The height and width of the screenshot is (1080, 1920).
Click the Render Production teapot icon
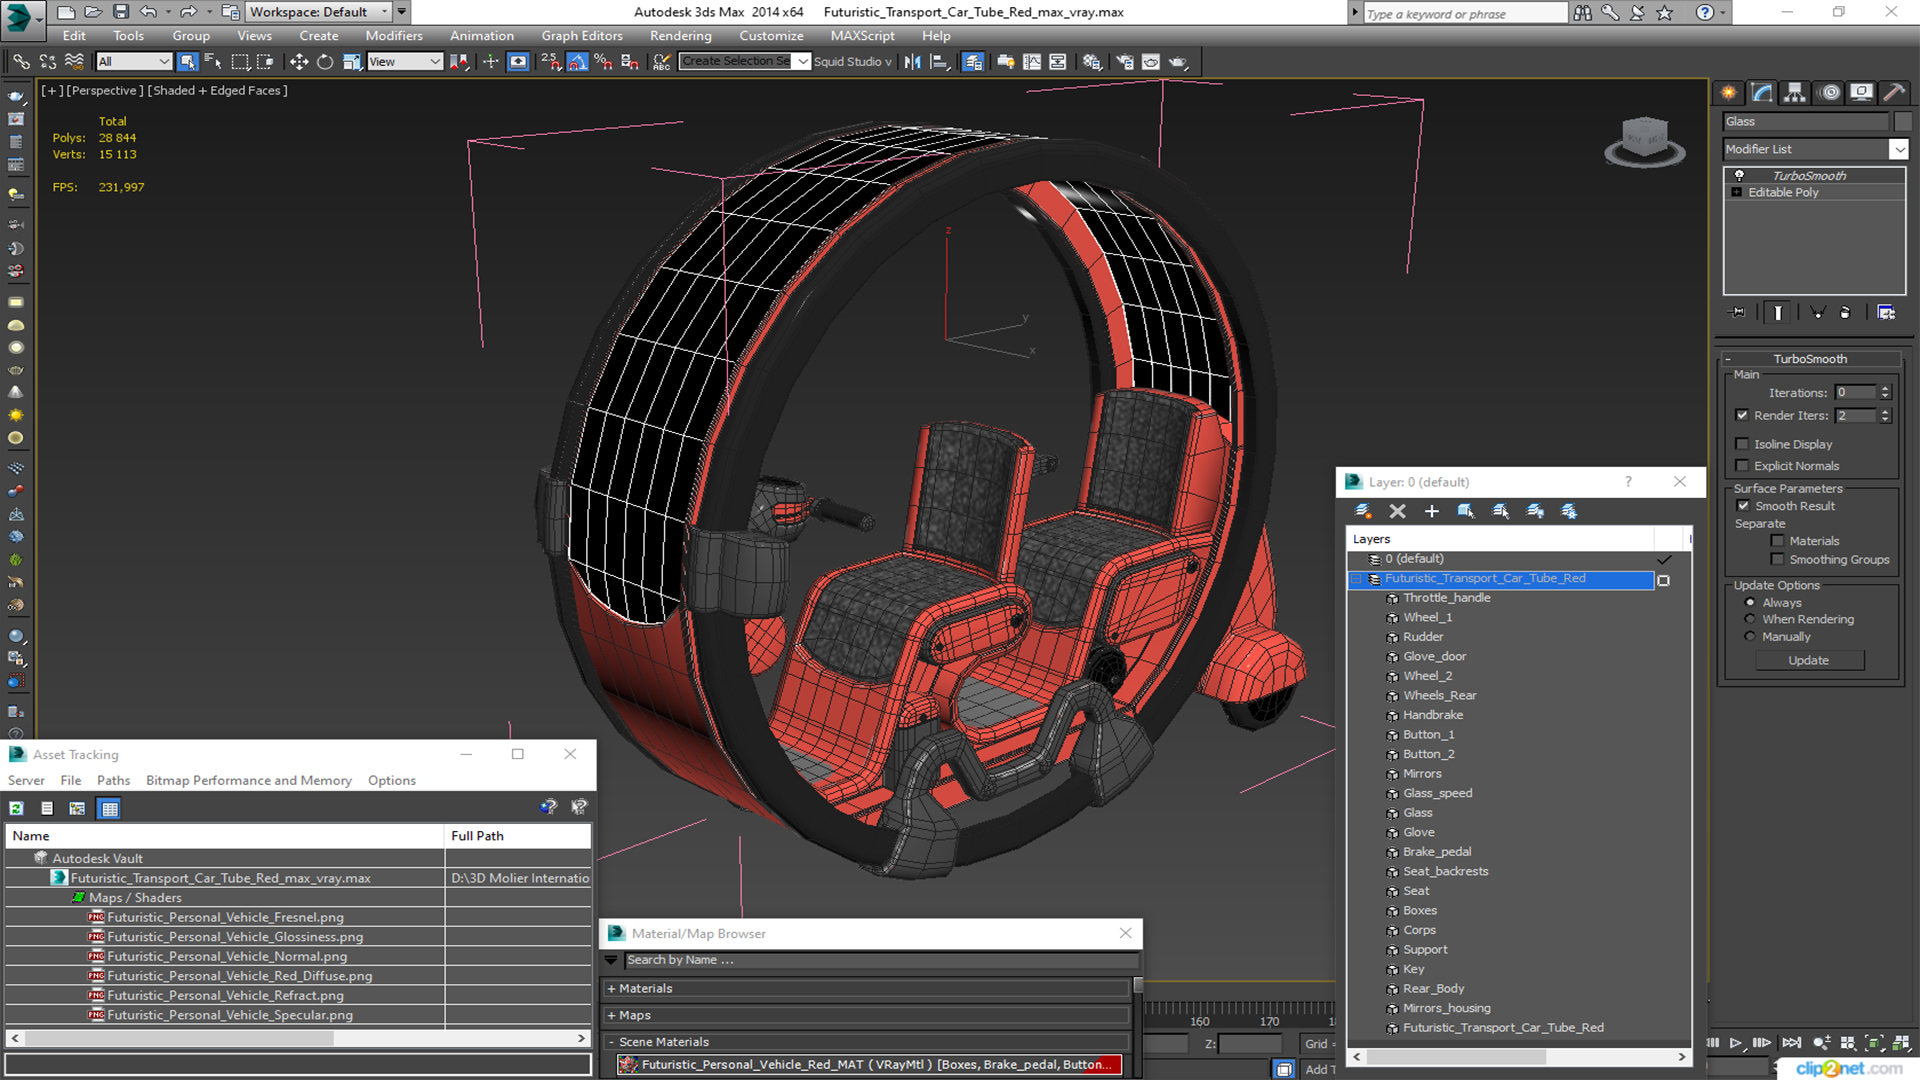tap(1178, 62)
